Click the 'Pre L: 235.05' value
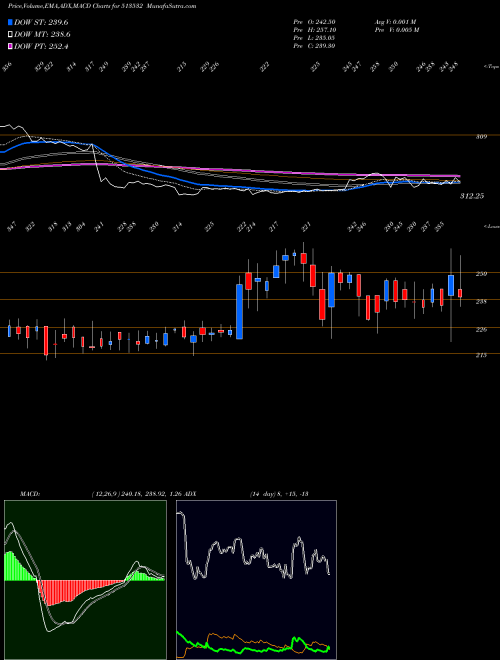Image resolution: width=500 pixels, height=660 pixels. point(314,37)
